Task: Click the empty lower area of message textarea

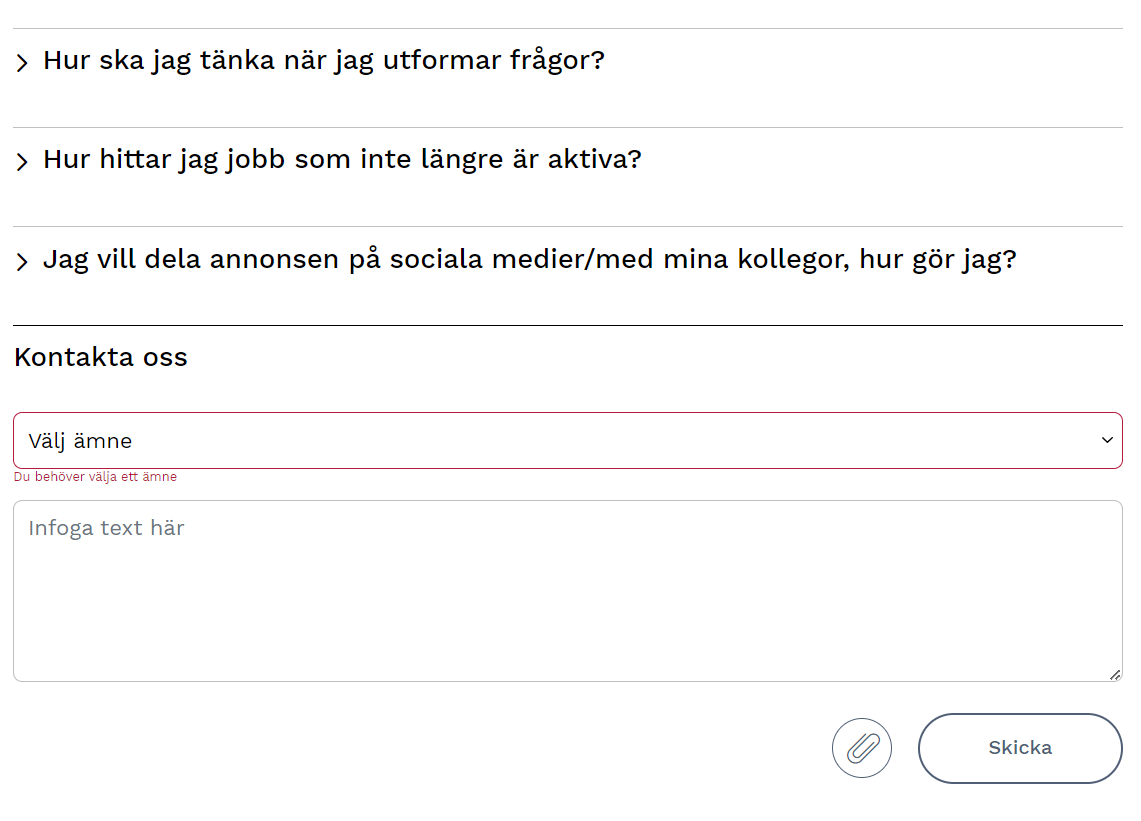Action: coord(567,640)
